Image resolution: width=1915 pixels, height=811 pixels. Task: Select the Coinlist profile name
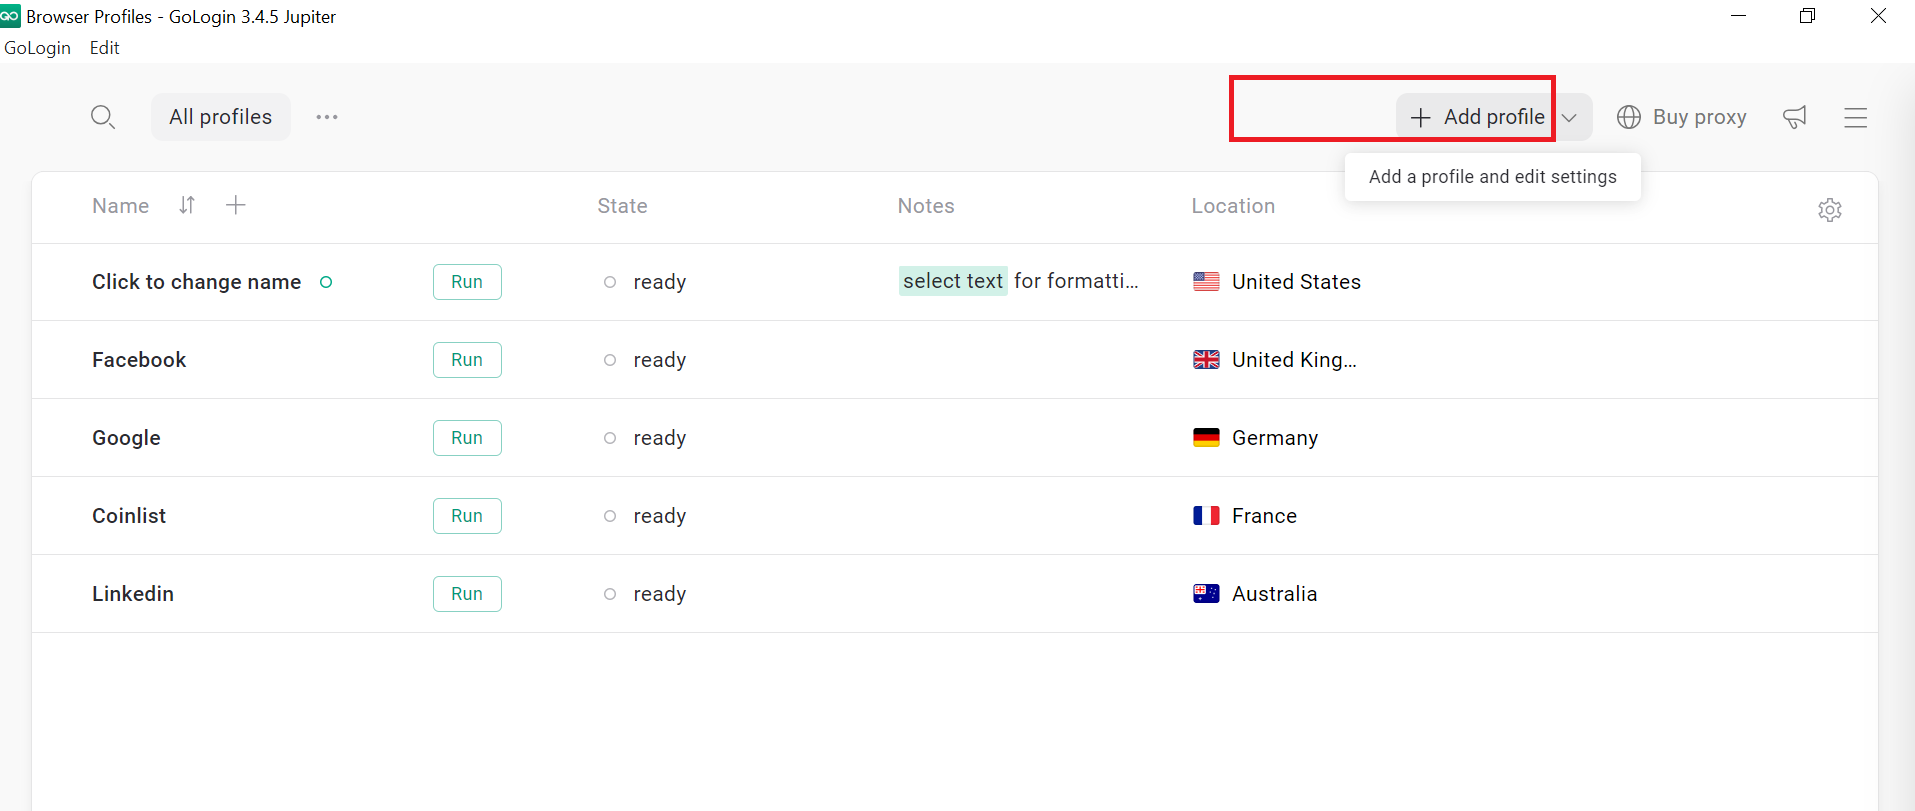pos(129,516)
